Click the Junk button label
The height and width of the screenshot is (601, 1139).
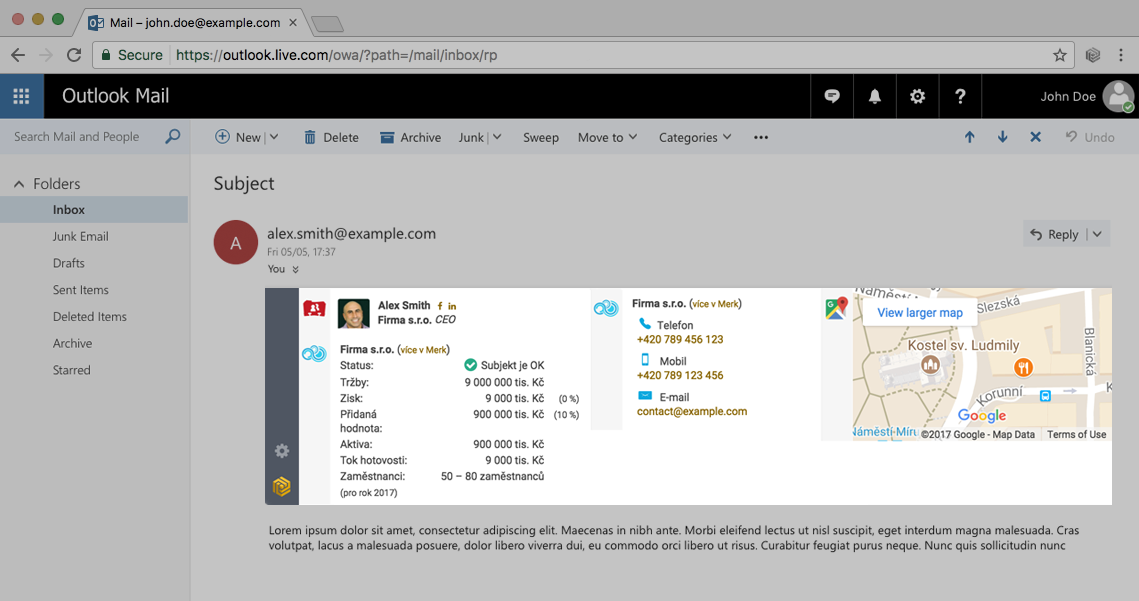click(x=471, y=137)
